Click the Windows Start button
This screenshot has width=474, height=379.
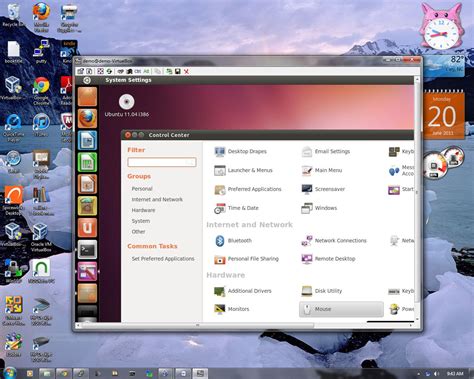pos(9,373)
